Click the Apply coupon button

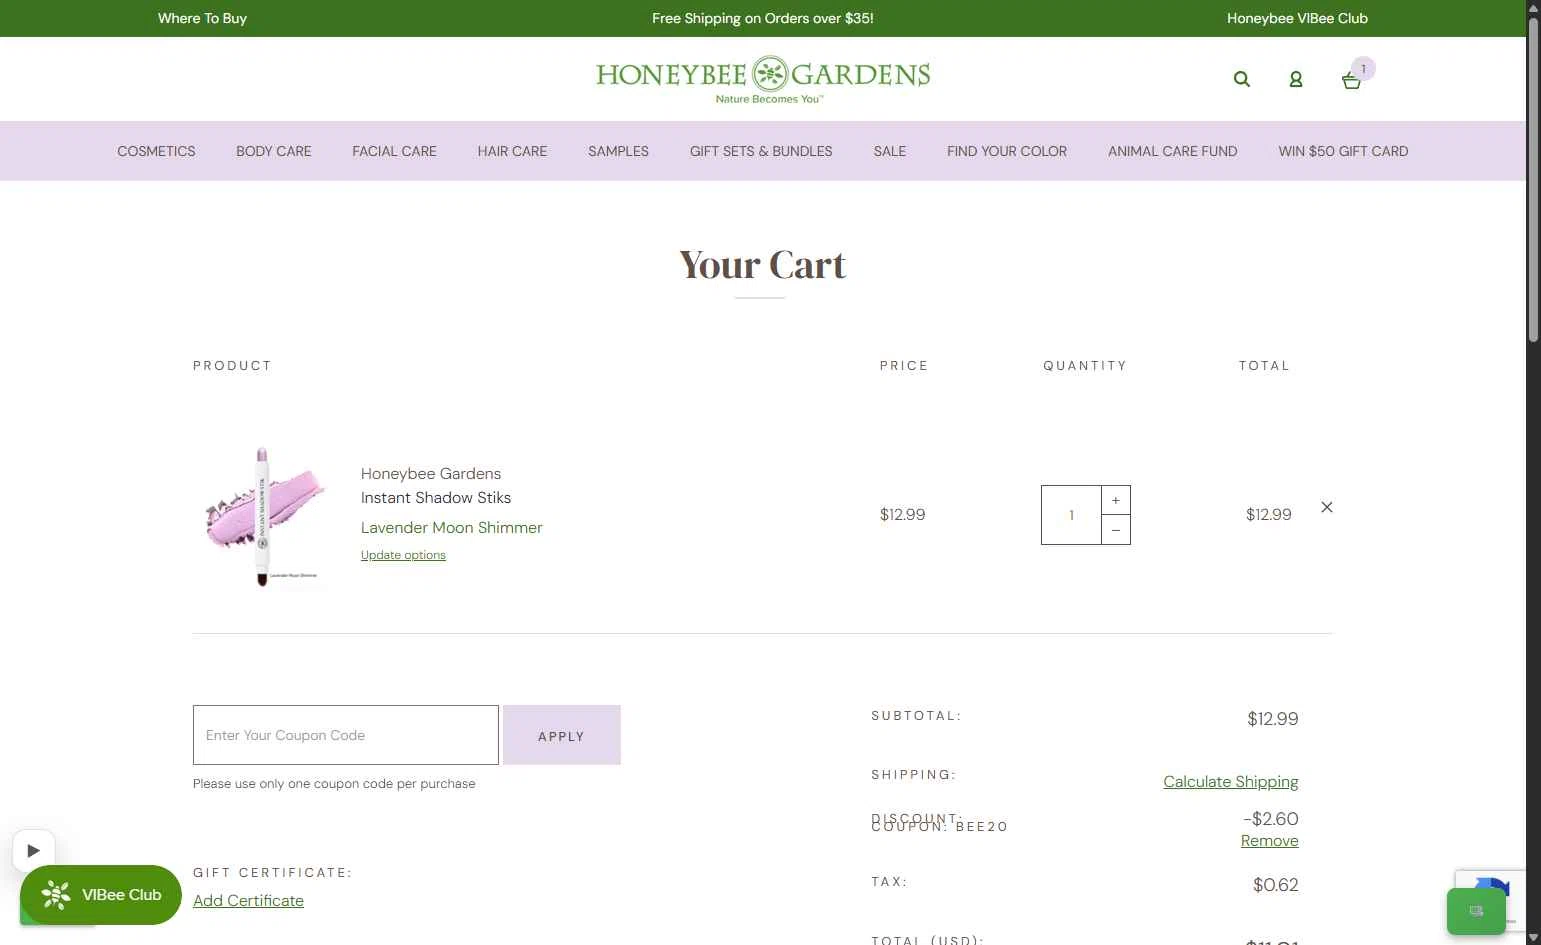pos(561,735)
